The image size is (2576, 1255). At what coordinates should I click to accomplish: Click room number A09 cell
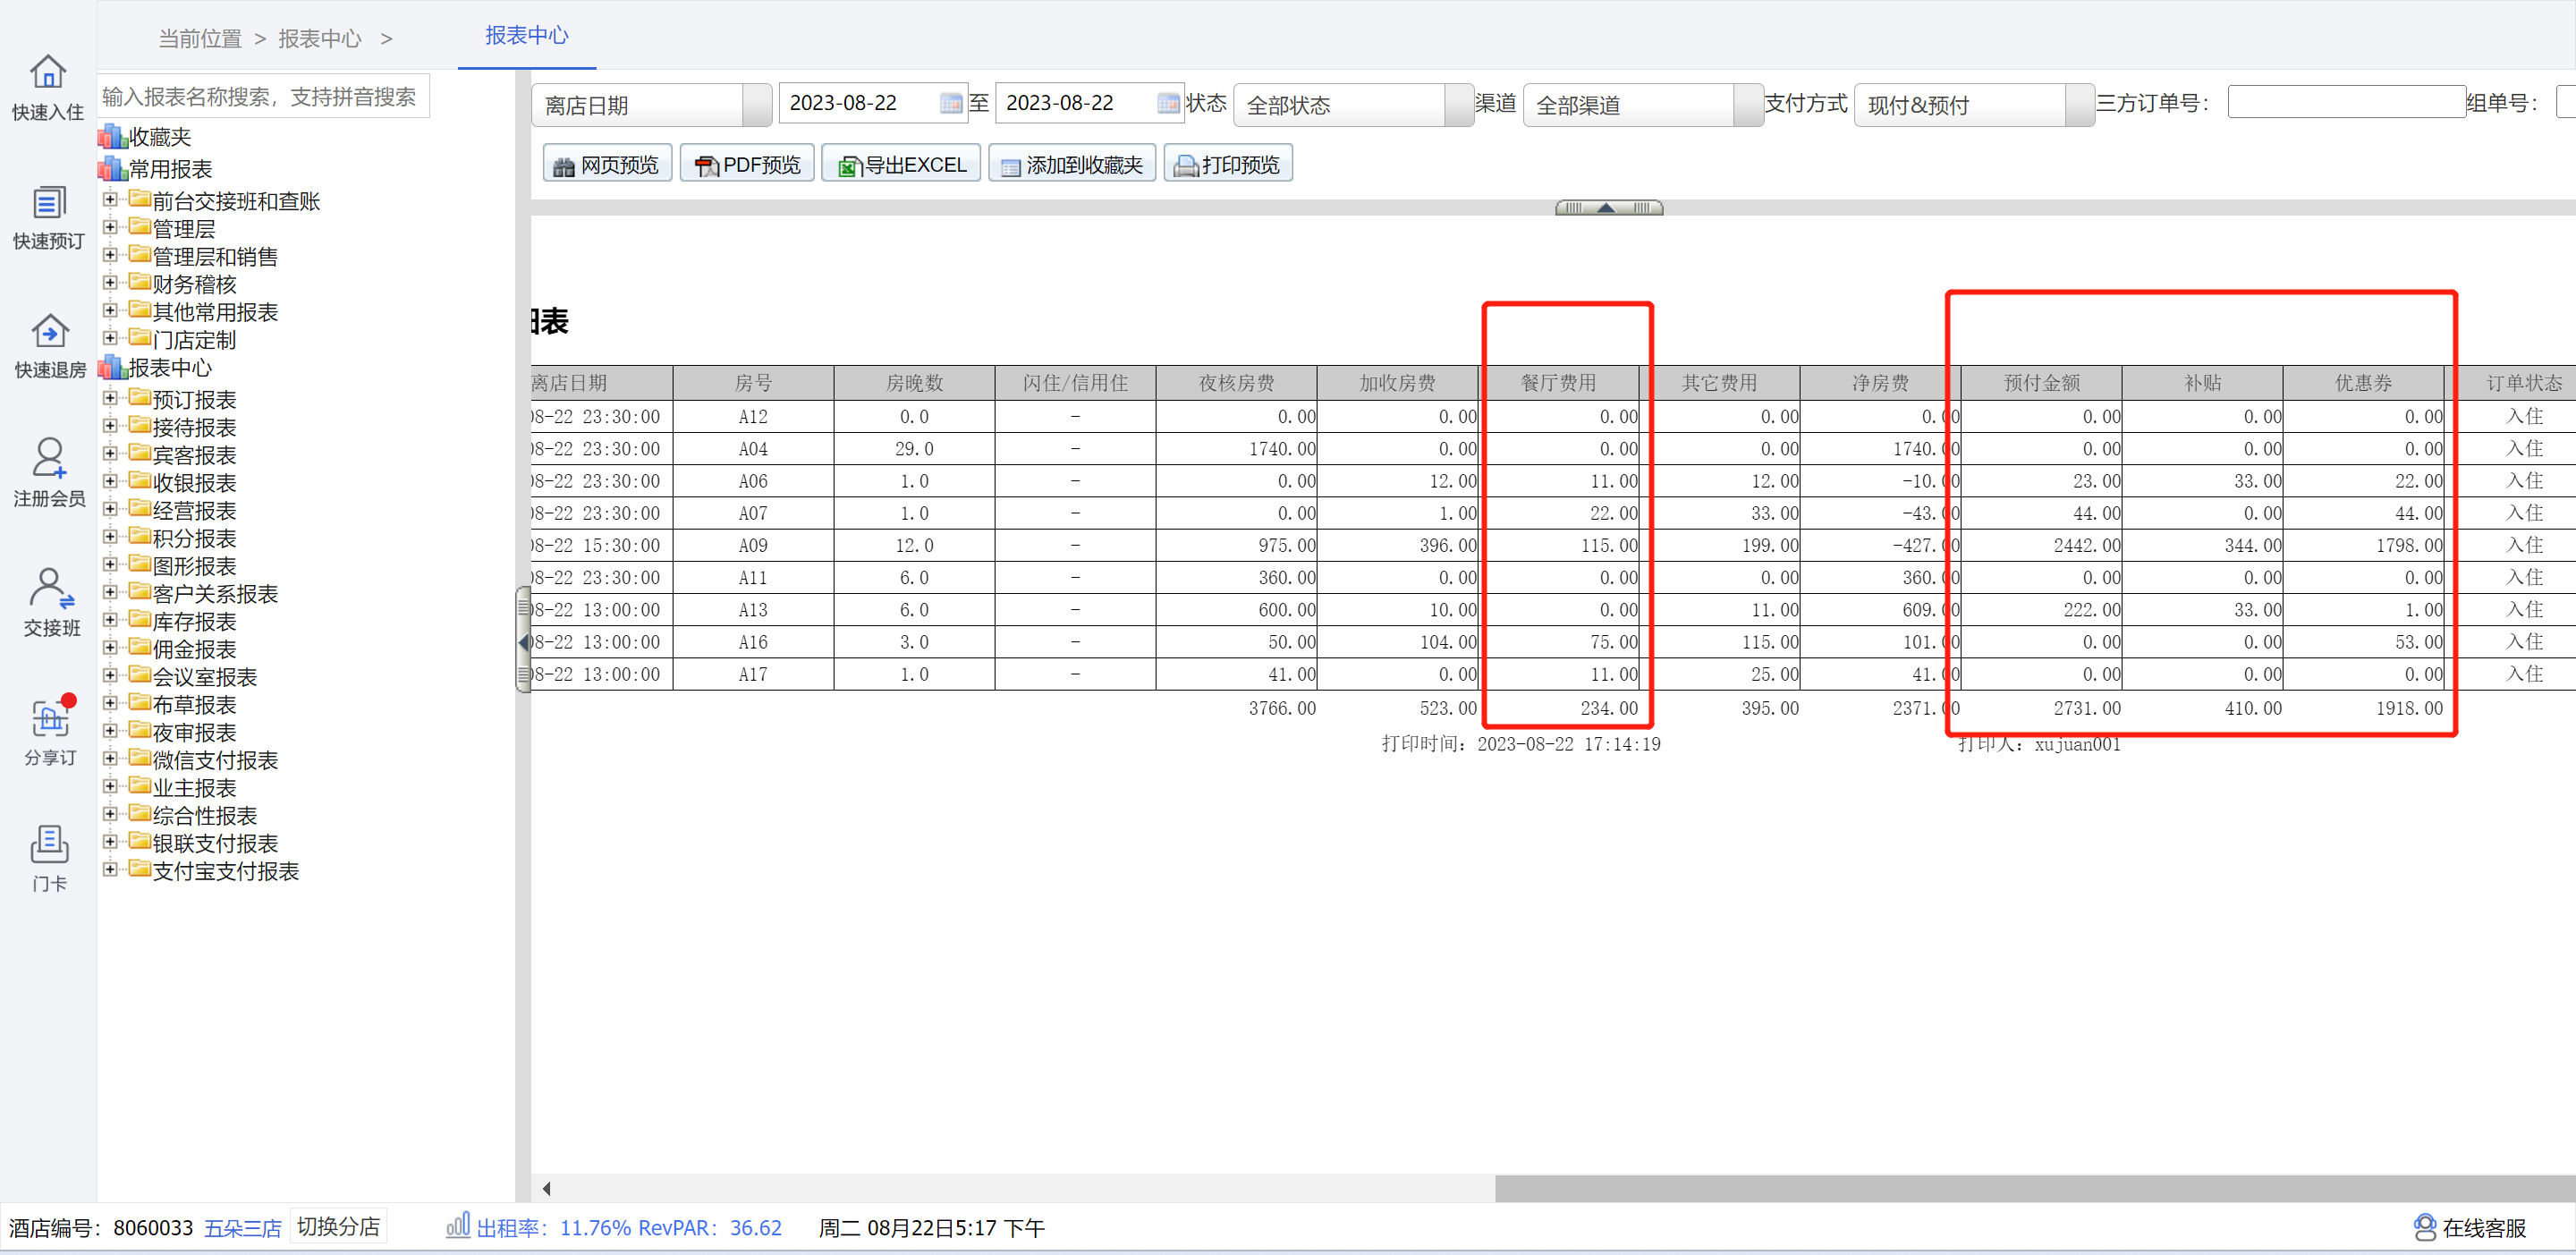(753, 545)
